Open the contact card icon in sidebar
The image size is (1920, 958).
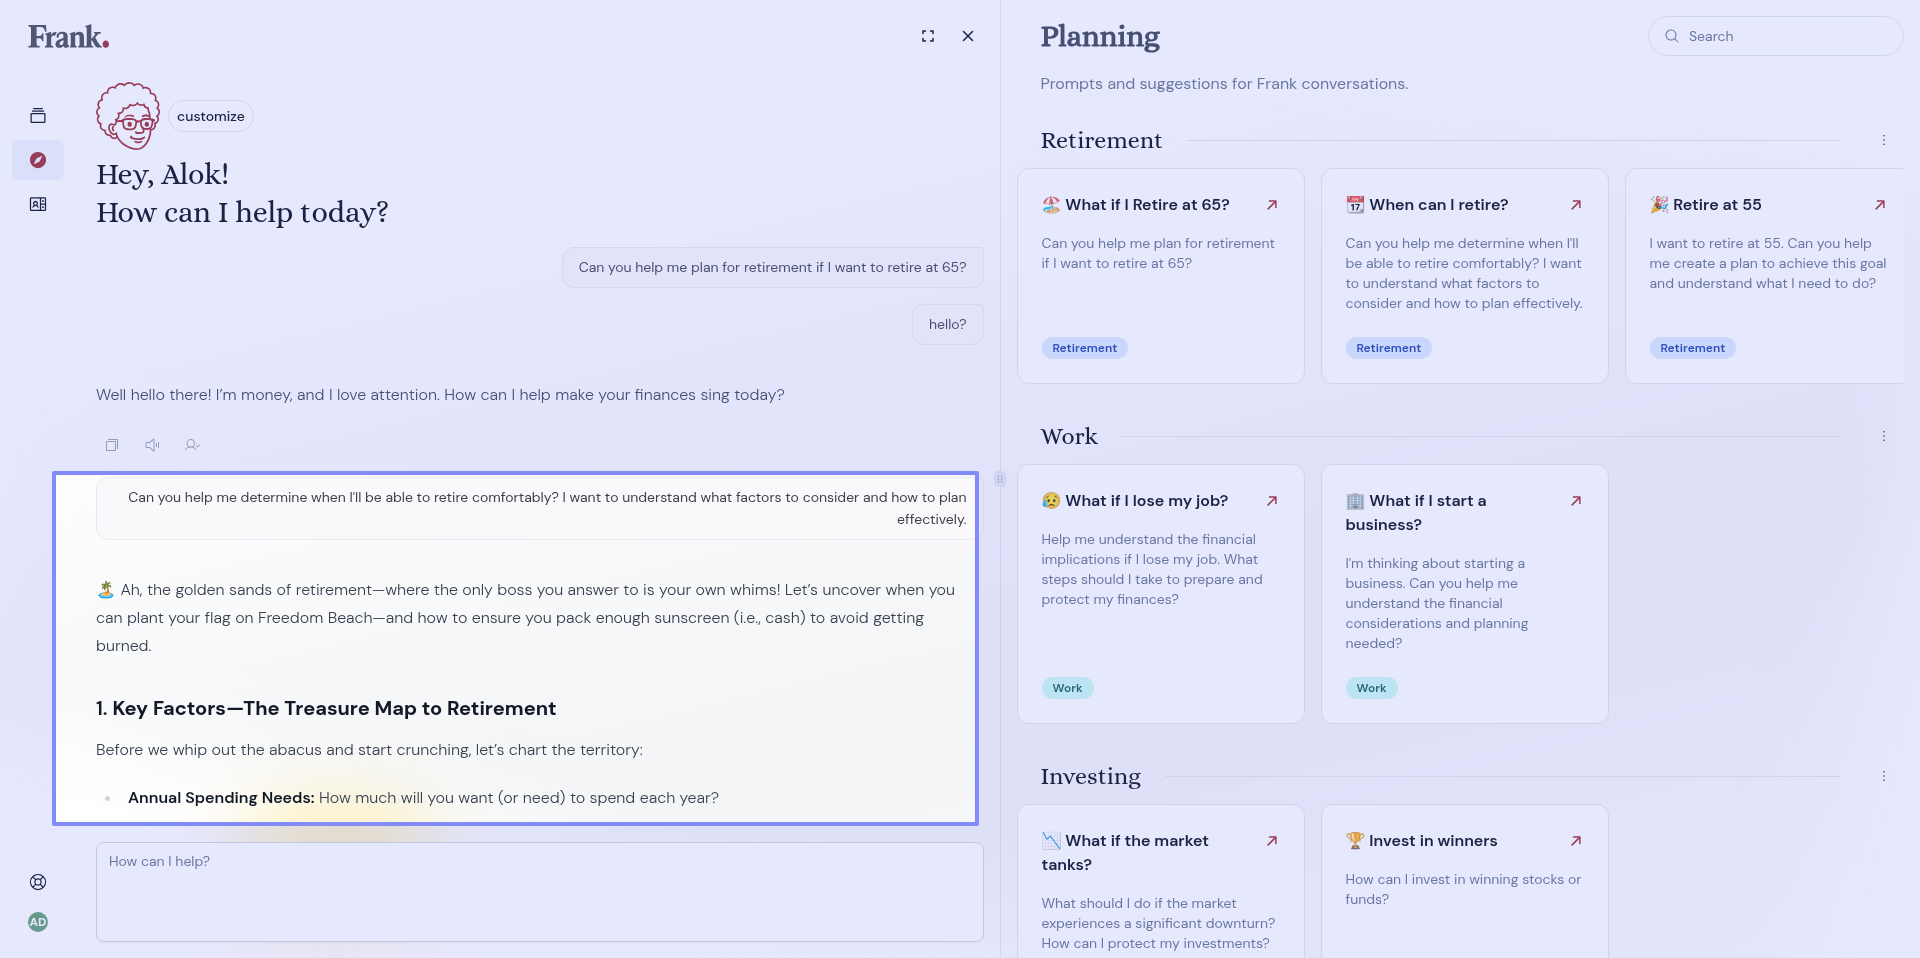click(x=38, y=204)
